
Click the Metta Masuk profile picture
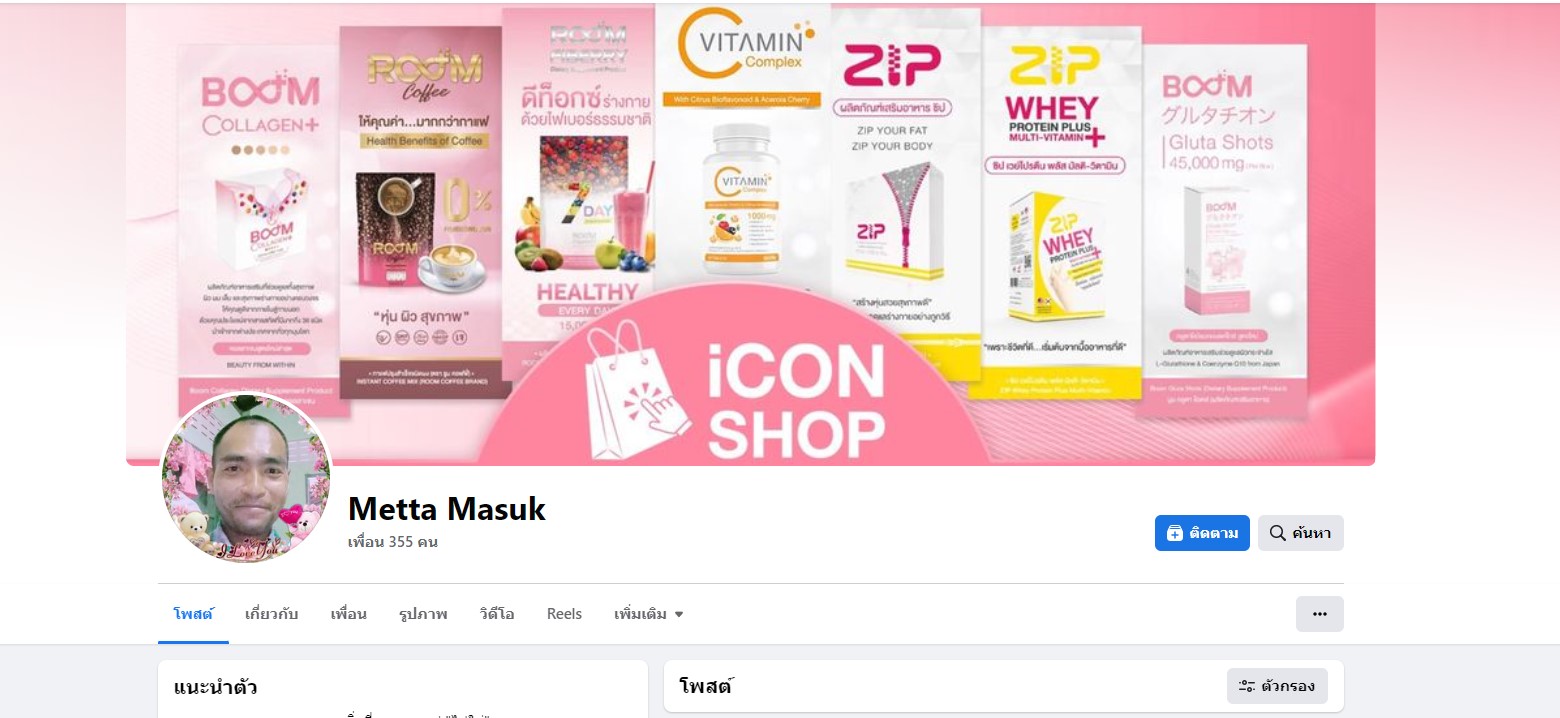246,479
